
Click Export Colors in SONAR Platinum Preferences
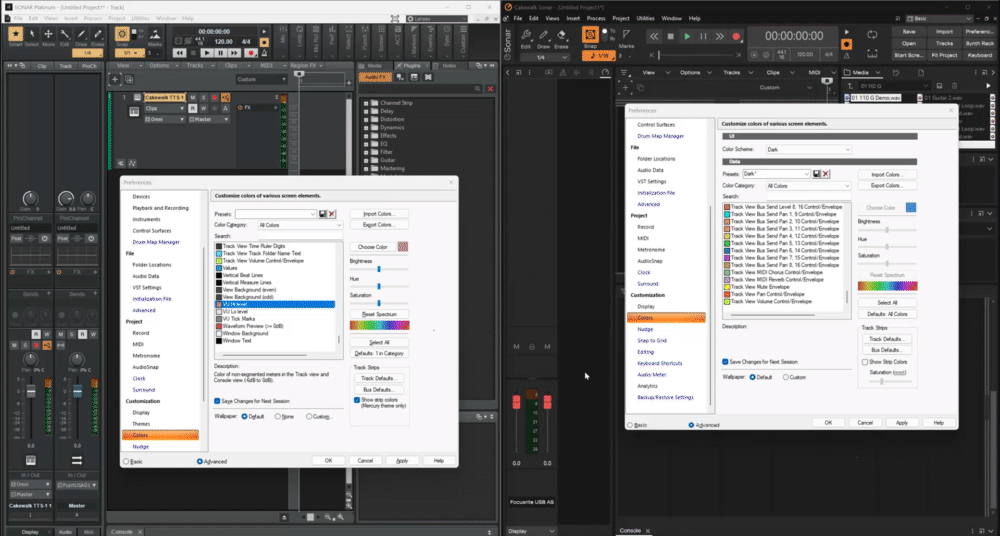tap(379, 225)
